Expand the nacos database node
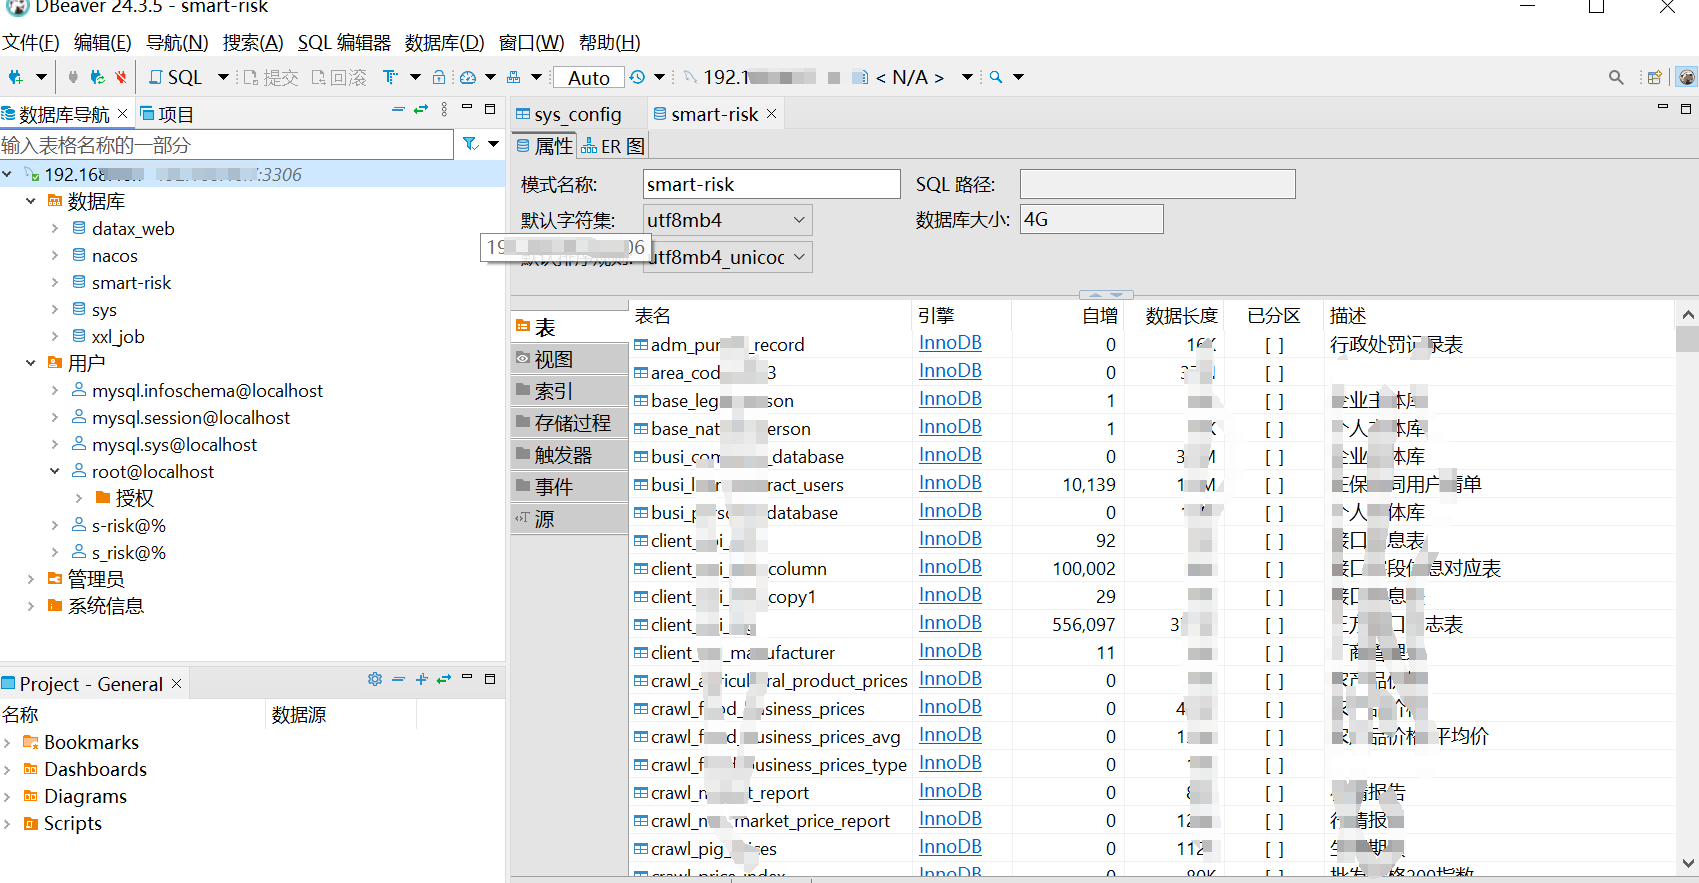 55,255
